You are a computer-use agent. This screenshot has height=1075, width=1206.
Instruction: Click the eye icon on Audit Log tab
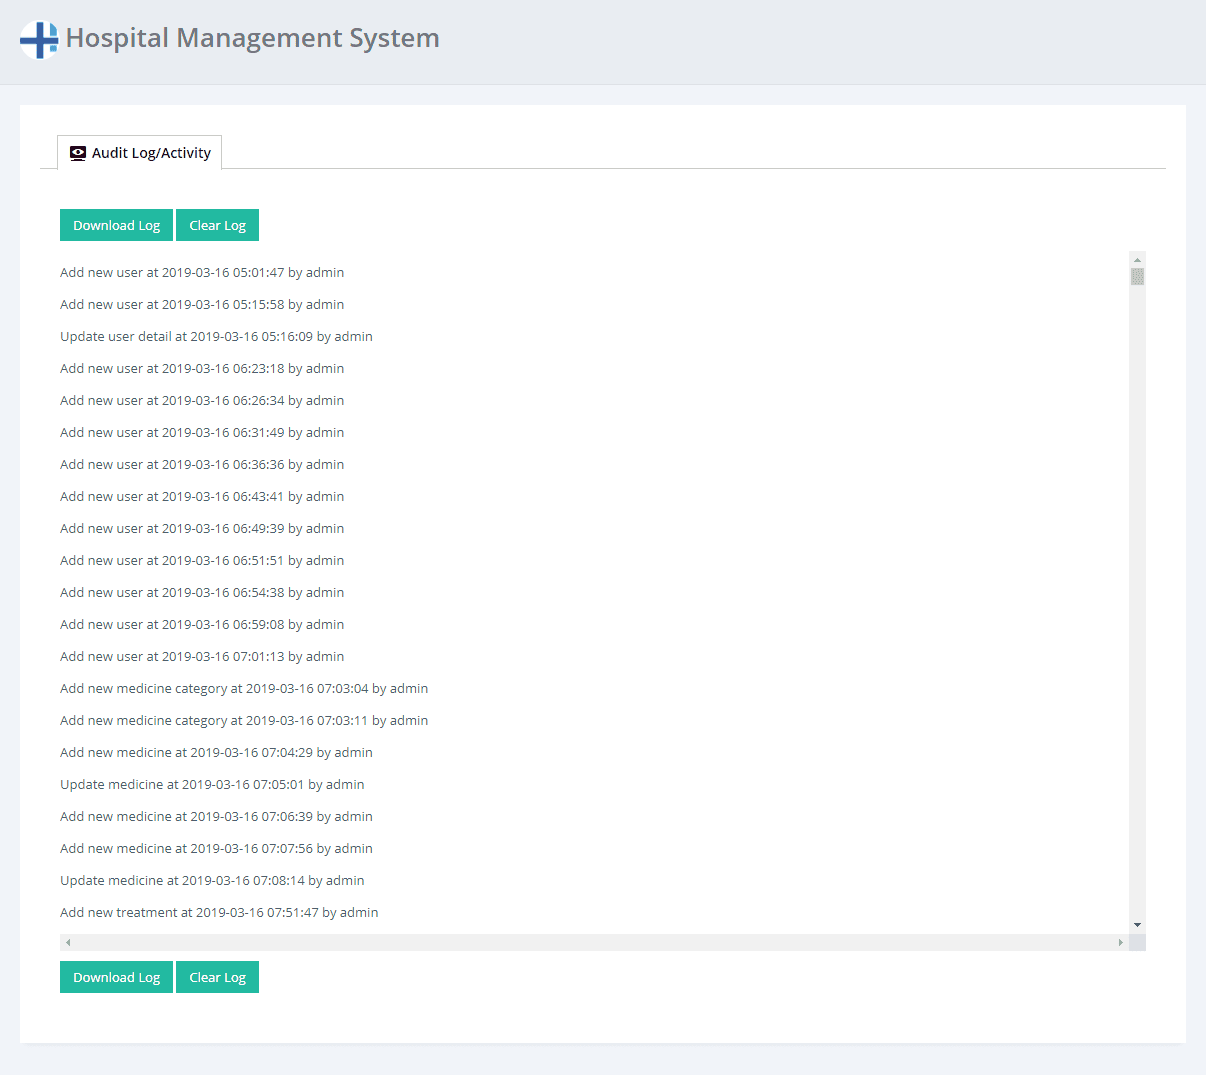78,153
